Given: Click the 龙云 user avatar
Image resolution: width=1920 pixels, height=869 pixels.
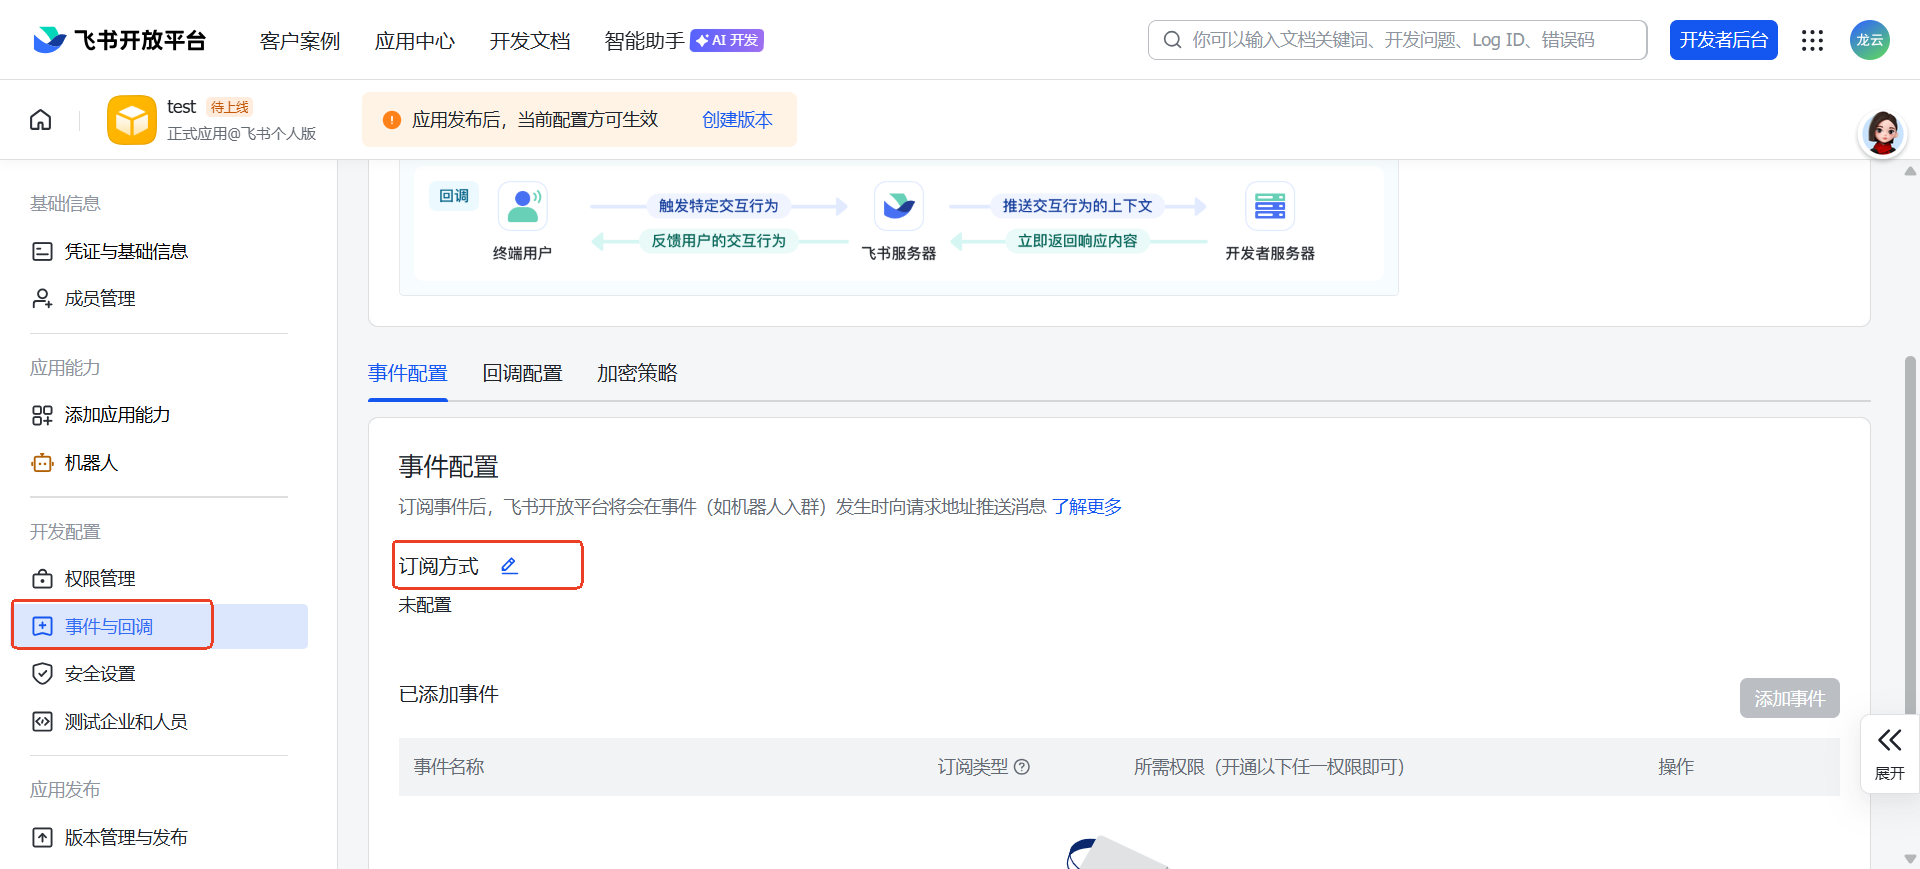Looking at the screenshot, I should pos(1869,40).
